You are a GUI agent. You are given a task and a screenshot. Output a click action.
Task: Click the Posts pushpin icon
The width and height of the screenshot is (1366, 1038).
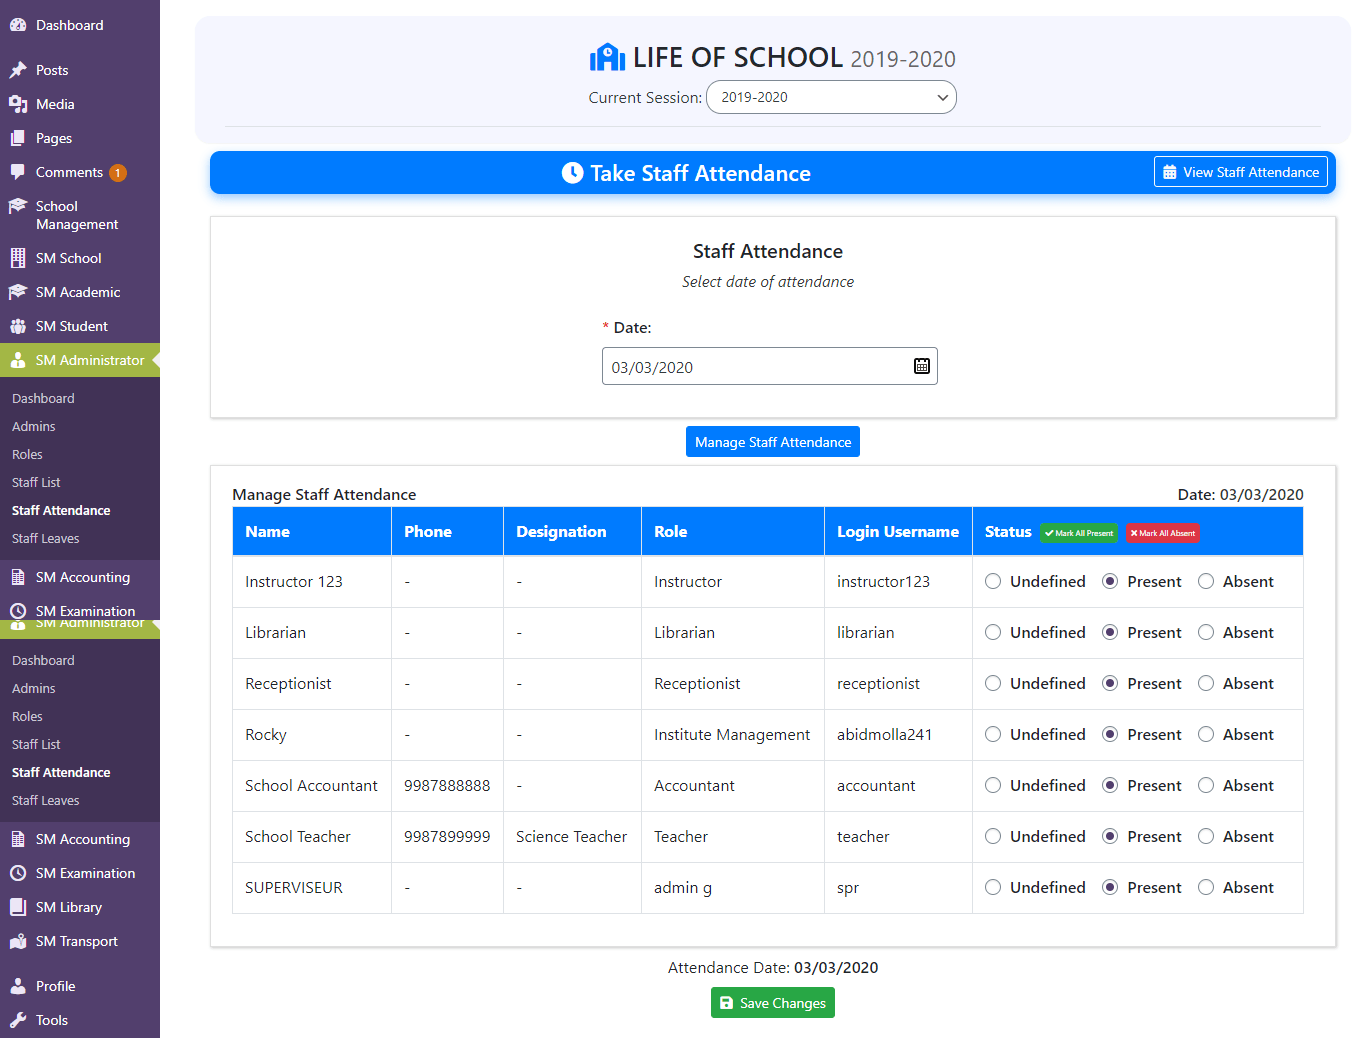pos(18,70)
